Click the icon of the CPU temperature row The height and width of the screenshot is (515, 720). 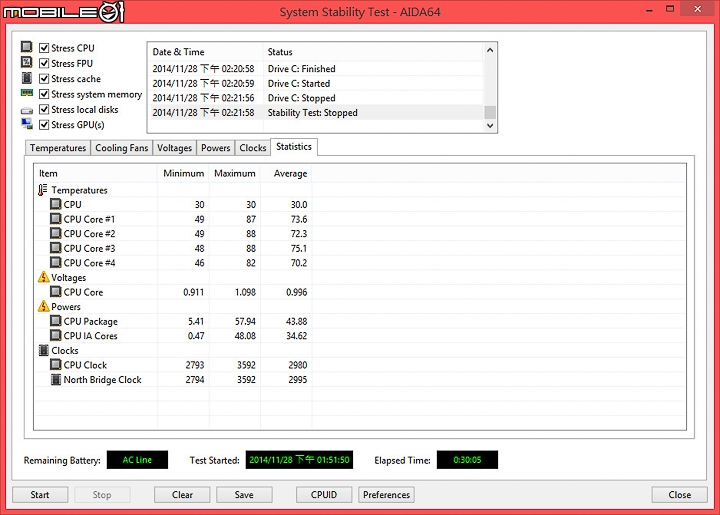click(56, 204)
